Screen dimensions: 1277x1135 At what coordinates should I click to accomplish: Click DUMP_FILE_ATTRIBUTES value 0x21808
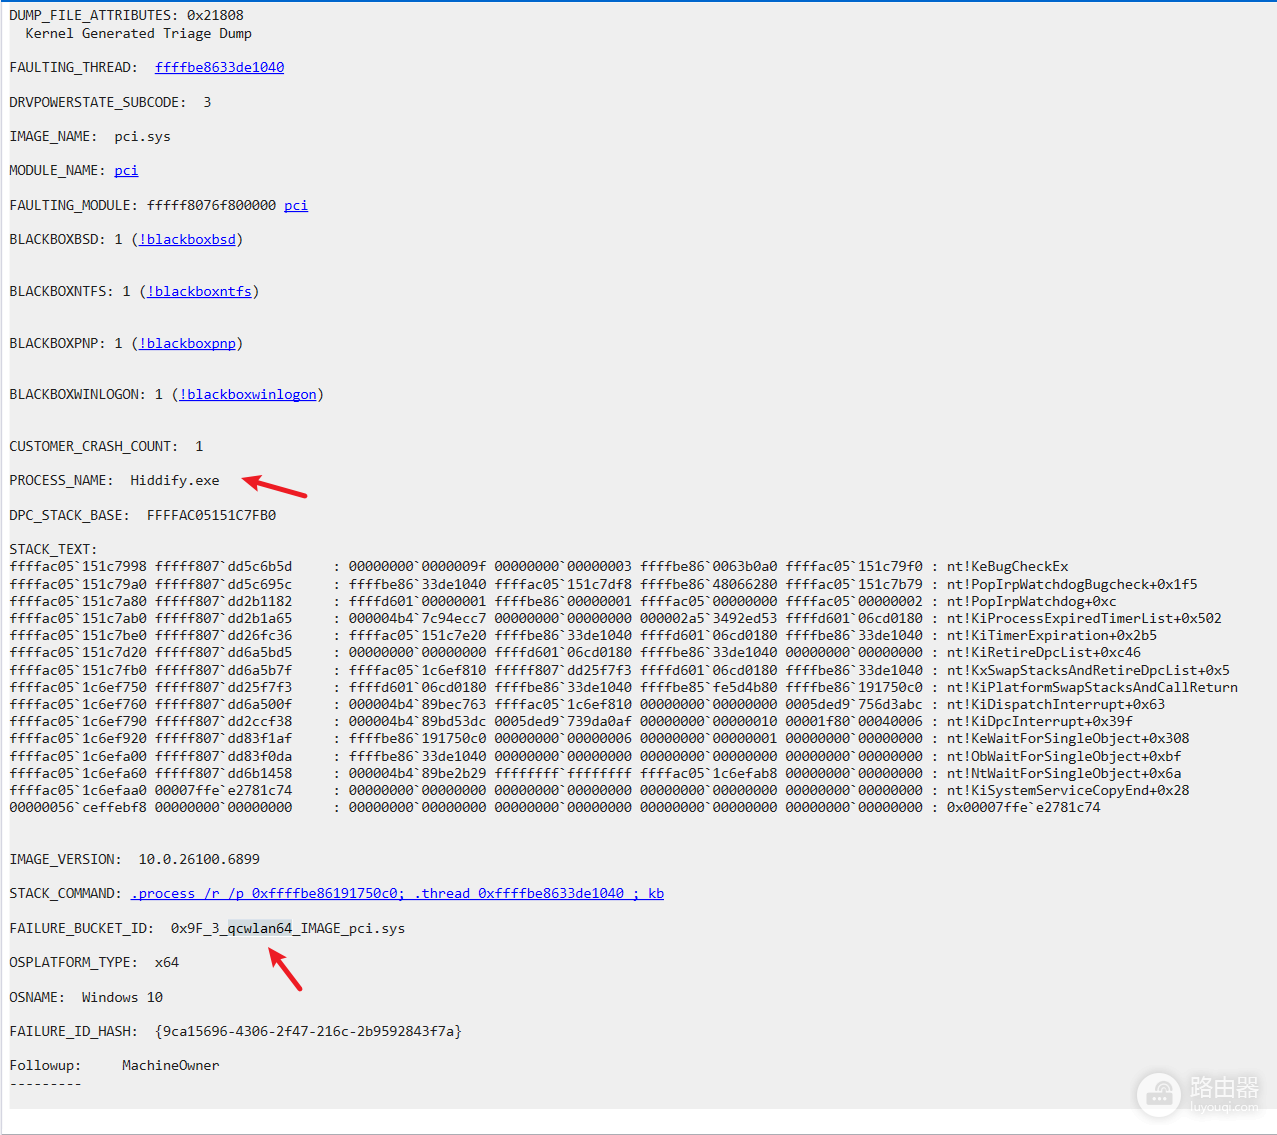click(215, 15)
